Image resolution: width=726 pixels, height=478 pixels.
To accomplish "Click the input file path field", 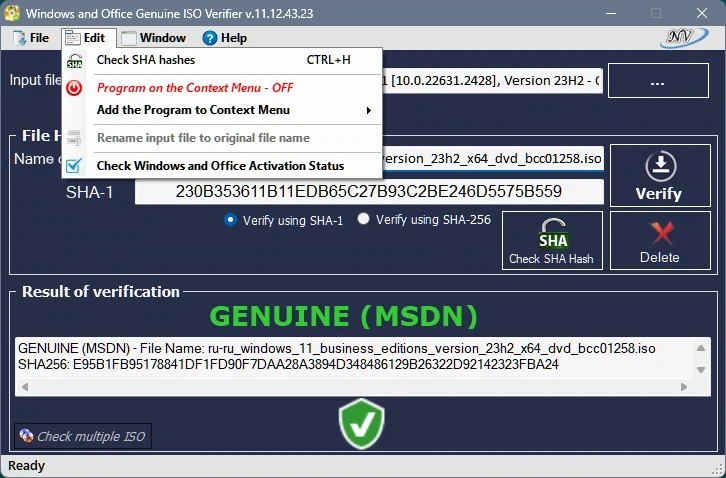I will (x=492, y=81).
